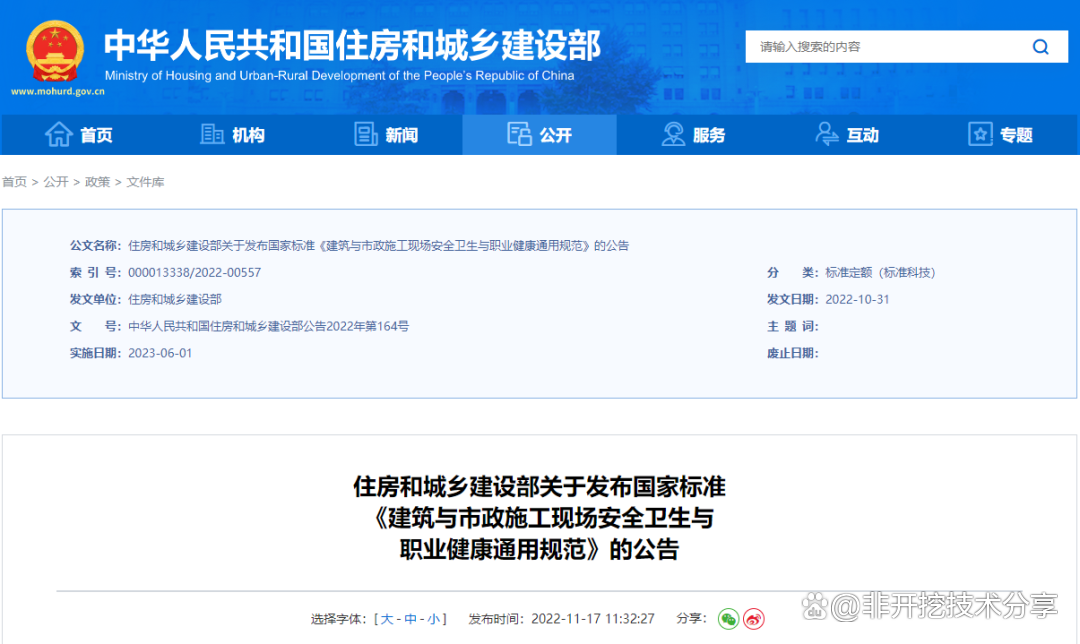The width and height of the screenshot is (1080, 644).
Task: Click the 主题词 field label
Action: 793,326
